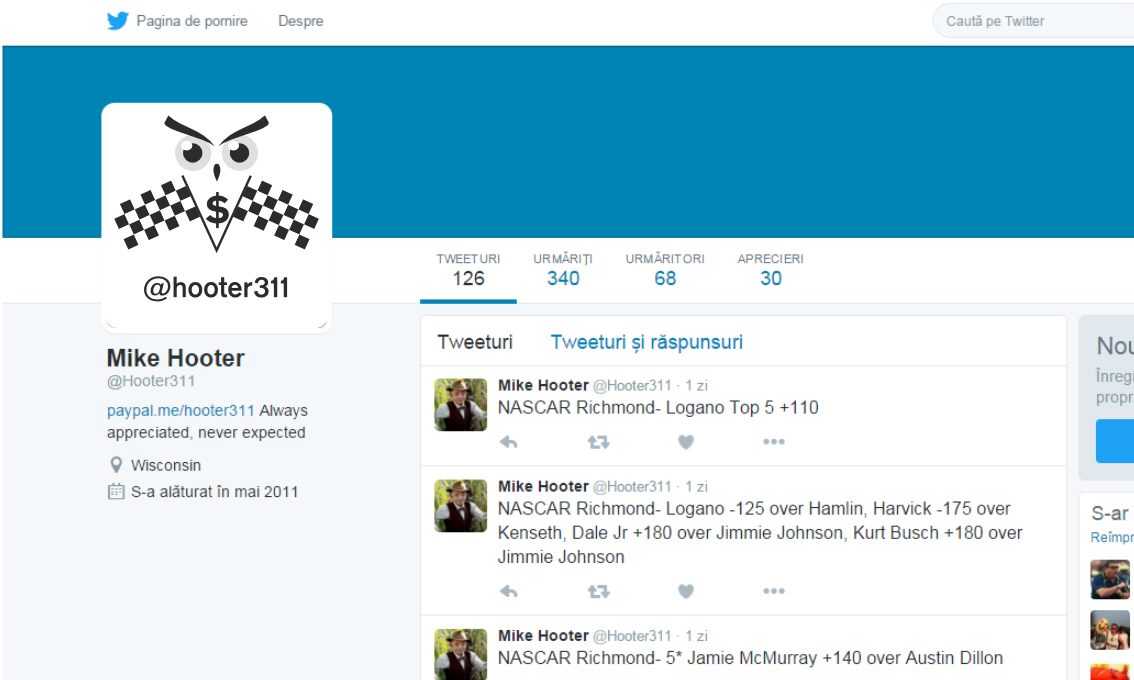Click the Reîmpr link in suggestions panel
The height and width of the screenshot is (680, 1134).
click(x=1112, y=537)
